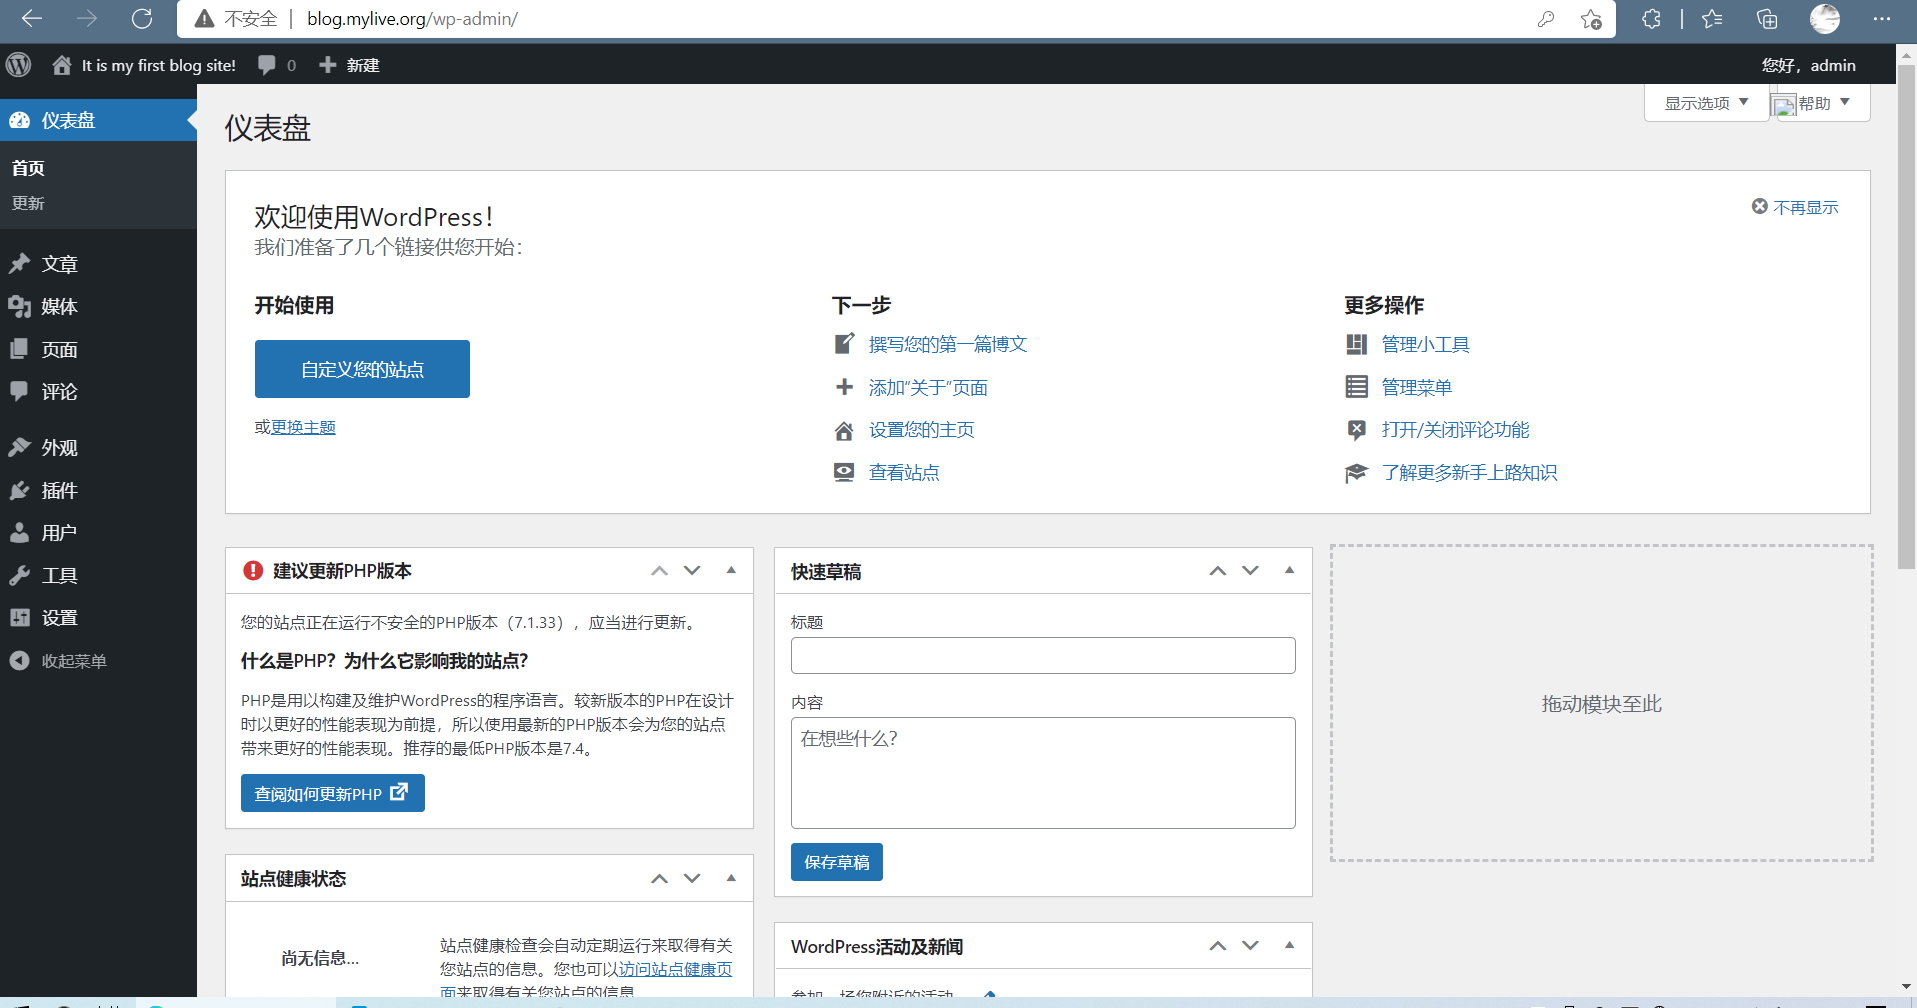
Task: Open the 外观 menu label
Action: tap(60, 447)
